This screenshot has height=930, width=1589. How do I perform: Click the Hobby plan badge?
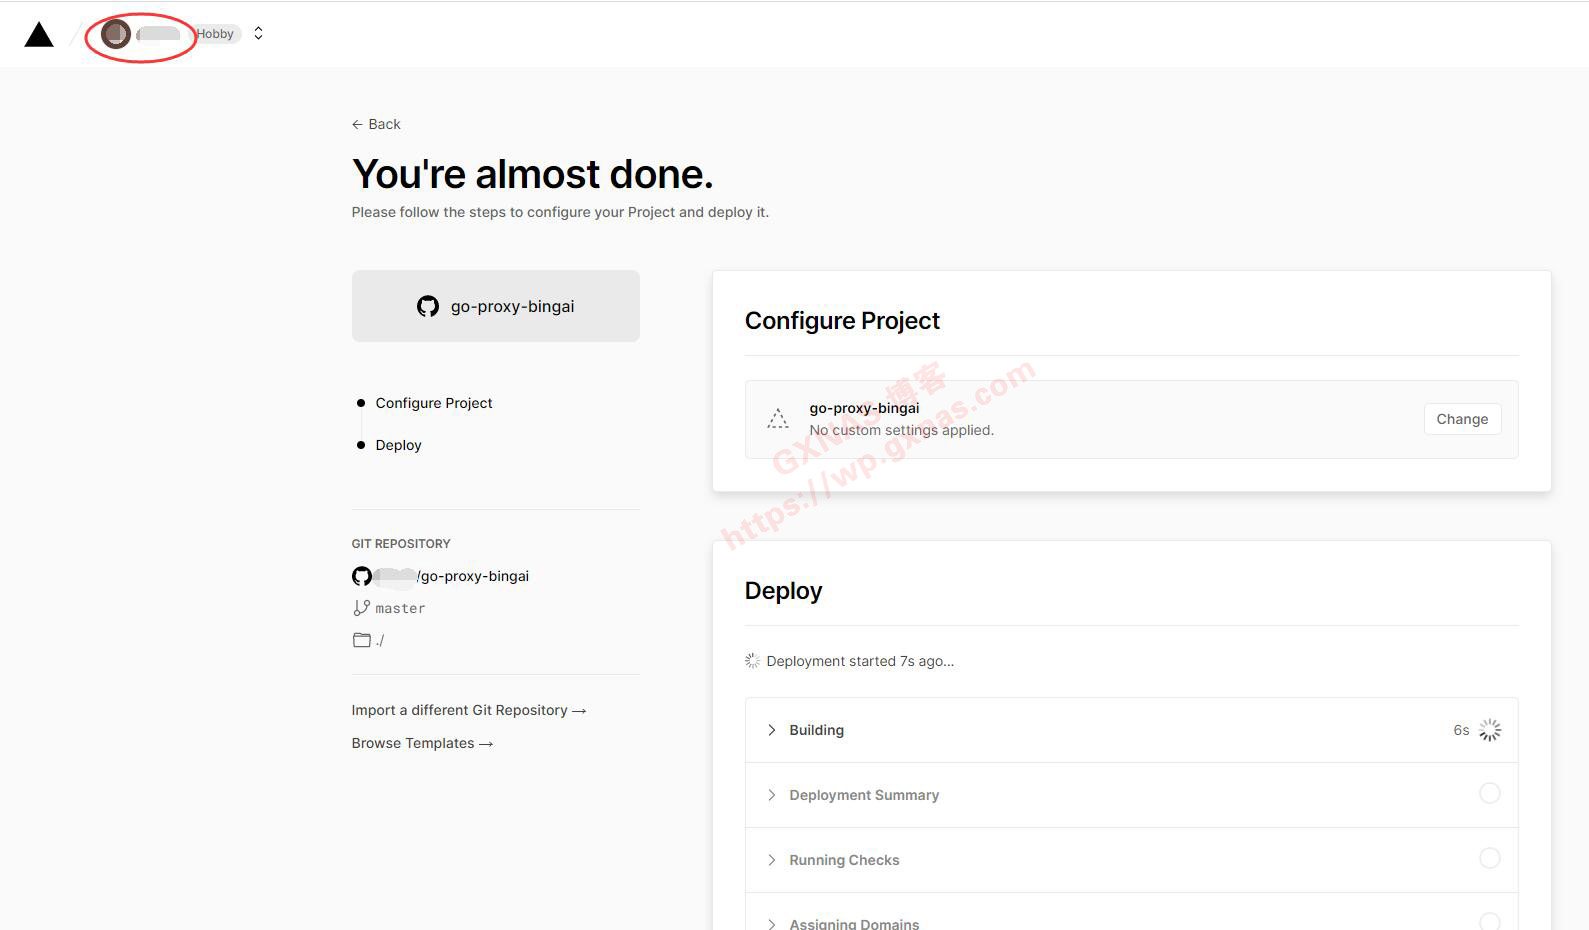215,34
